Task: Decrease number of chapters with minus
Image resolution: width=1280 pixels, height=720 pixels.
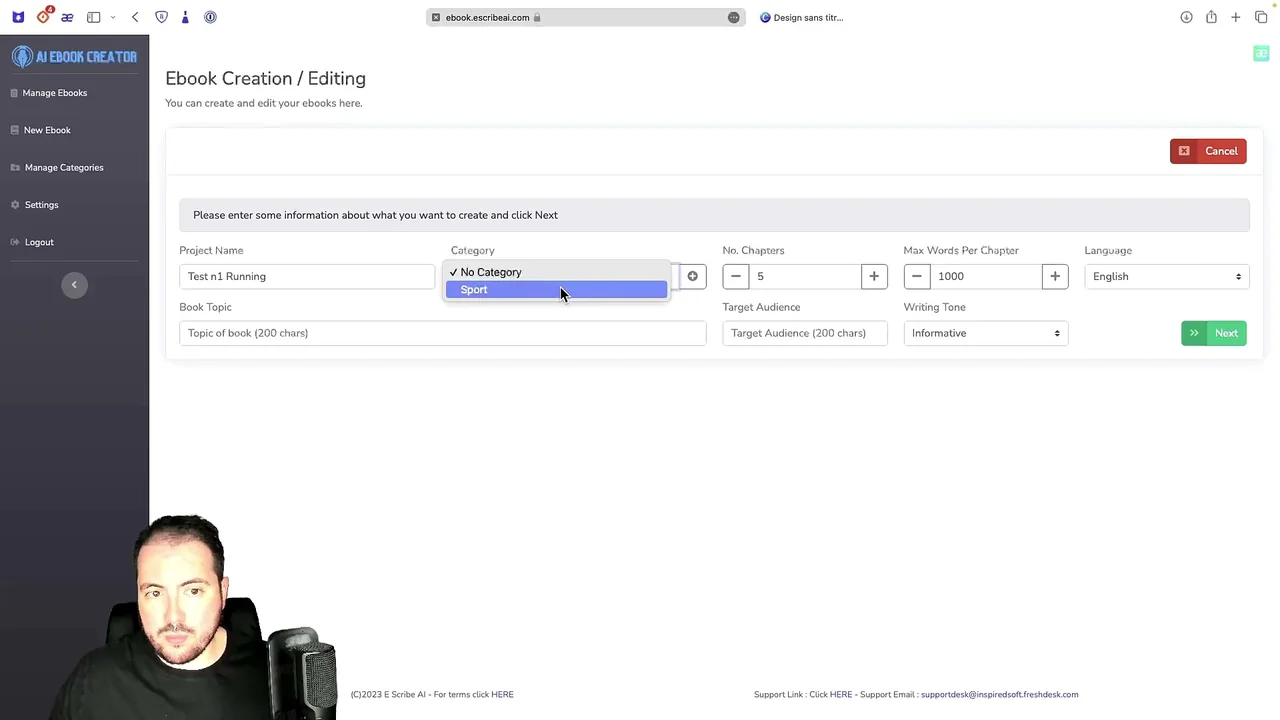Action: 736,276
